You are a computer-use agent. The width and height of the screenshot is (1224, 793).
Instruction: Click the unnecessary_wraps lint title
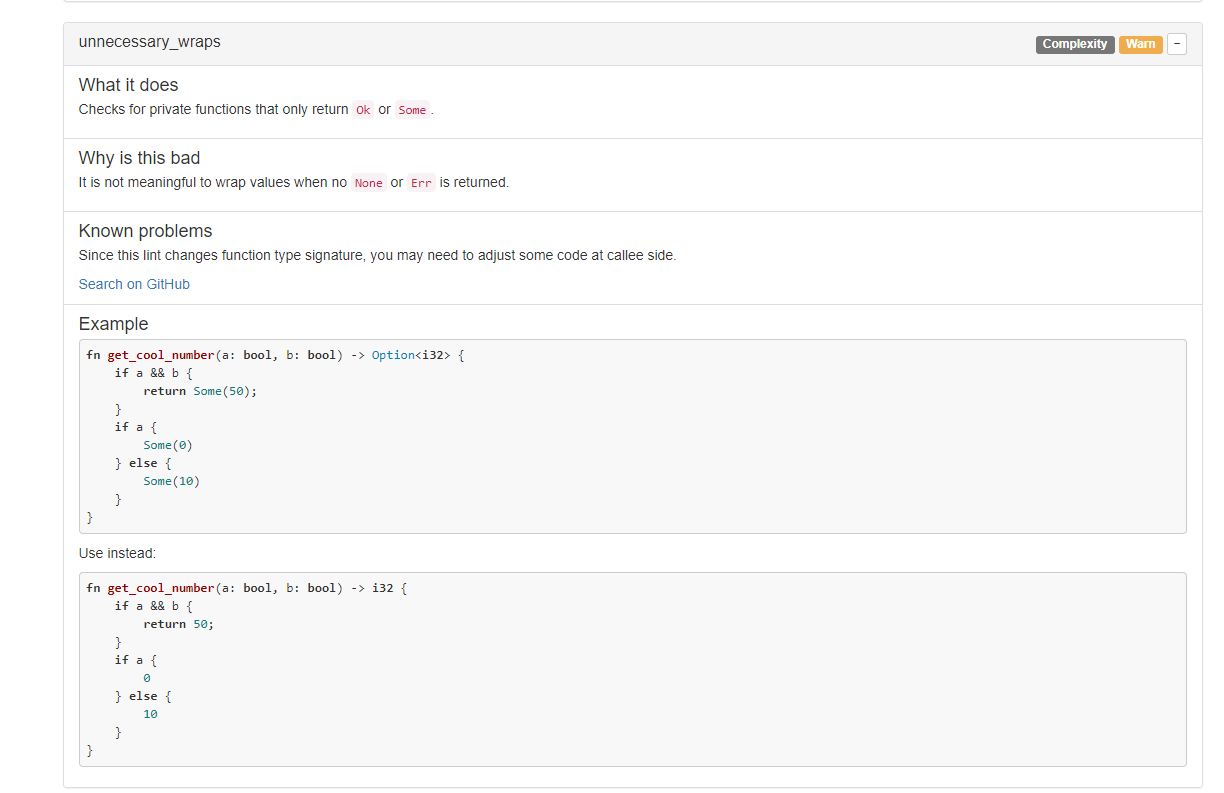coord(150,42)
